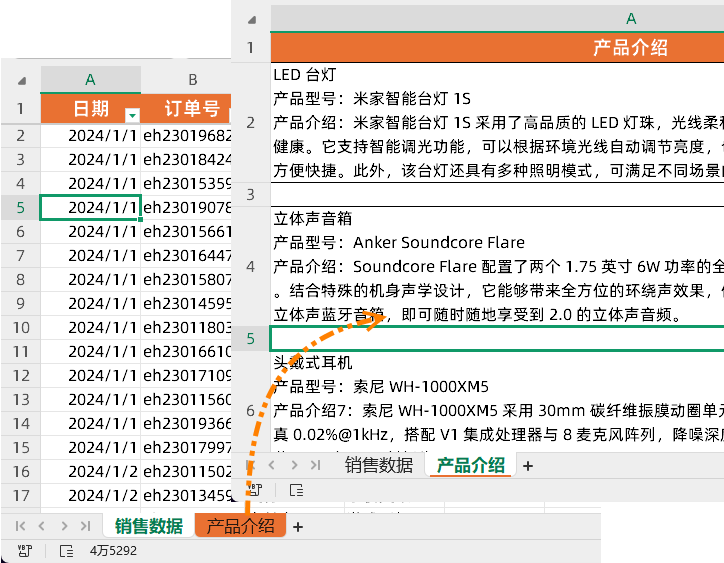Select all cells in the back window
This screenshot has width=724, height=563.
(x=21, y=81)
